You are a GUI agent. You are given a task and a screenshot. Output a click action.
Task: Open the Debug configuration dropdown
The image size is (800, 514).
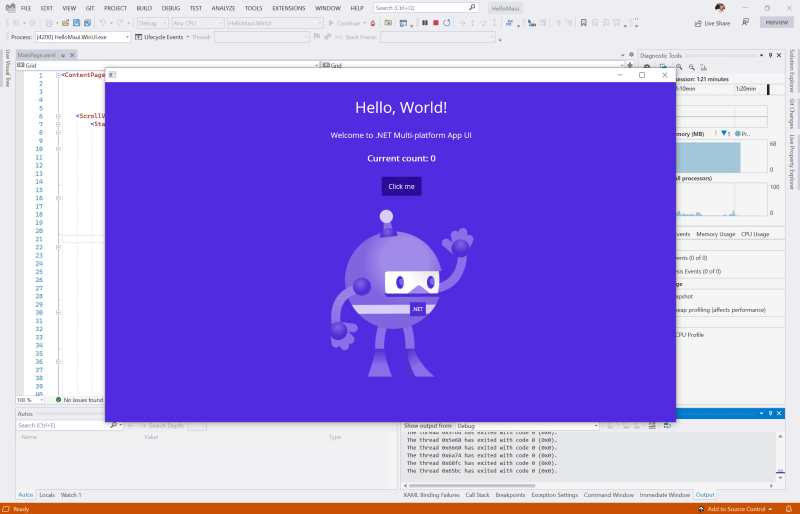pos(153,23)
